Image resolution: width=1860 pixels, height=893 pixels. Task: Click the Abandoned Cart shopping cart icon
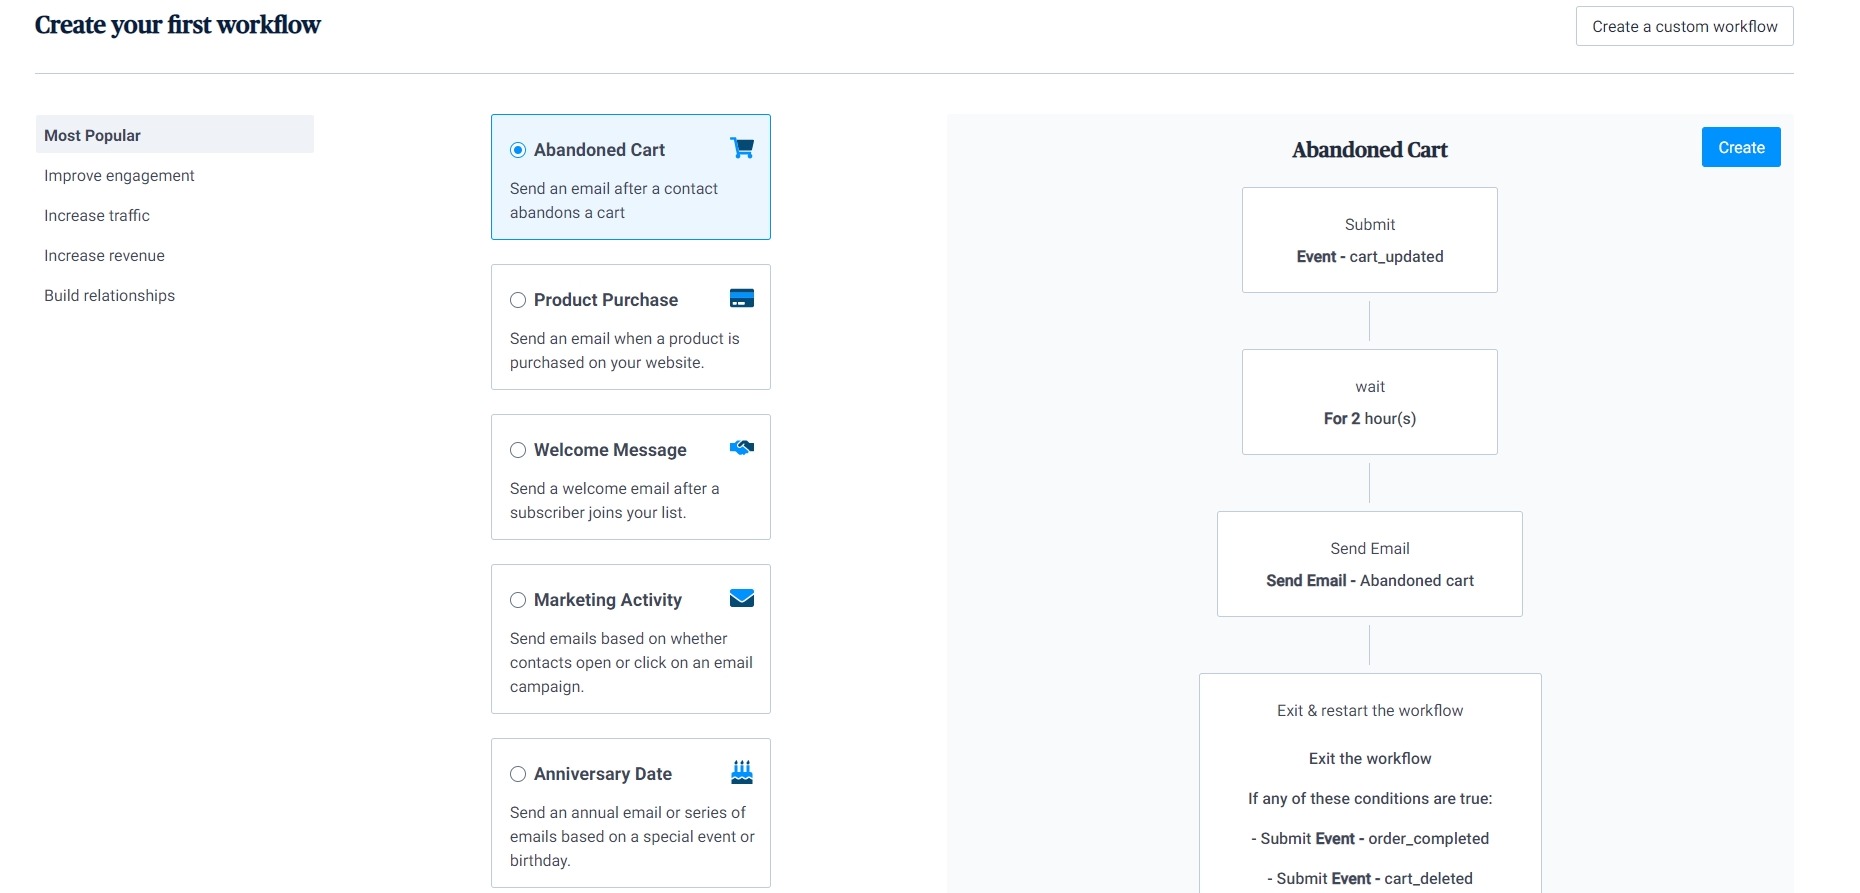742,148
